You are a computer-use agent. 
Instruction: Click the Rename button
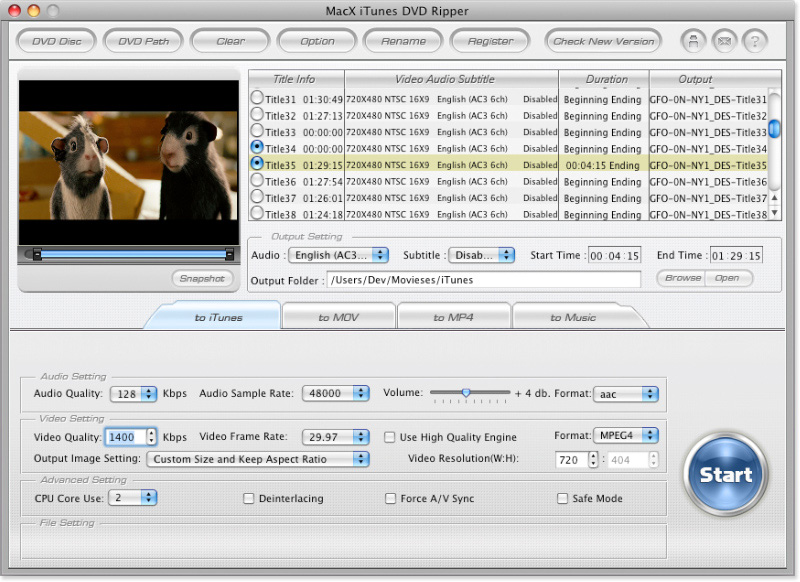point(403,41)
